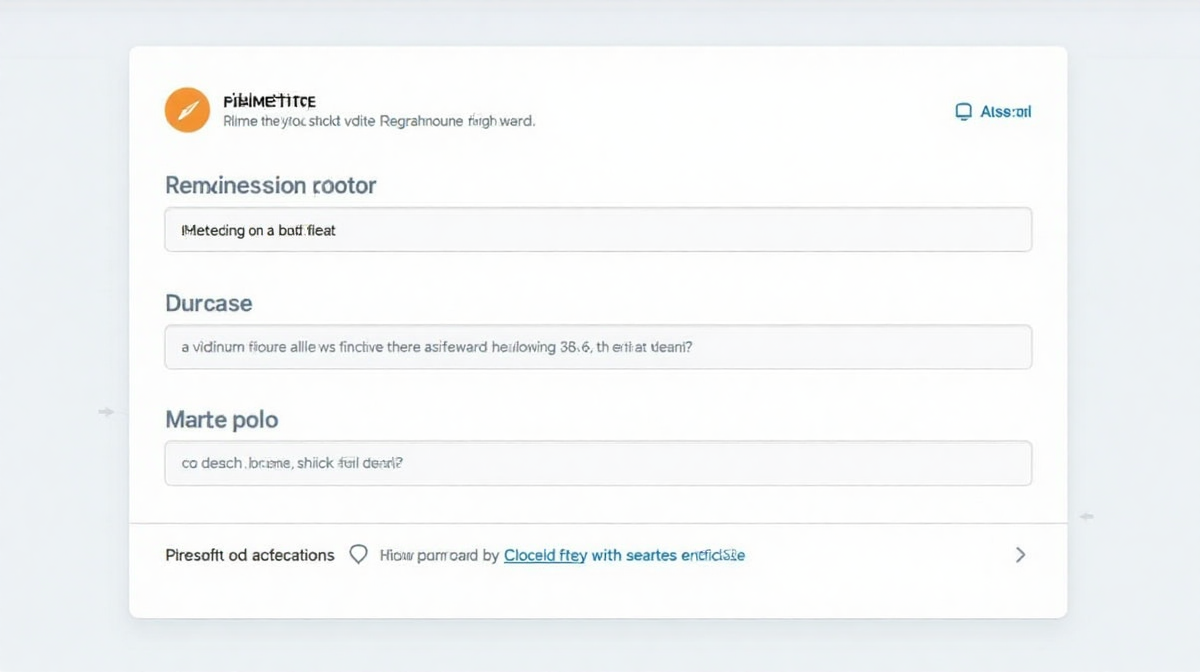Click the heart icon in the footer
1200x672 pixels.
coord(358,554)
